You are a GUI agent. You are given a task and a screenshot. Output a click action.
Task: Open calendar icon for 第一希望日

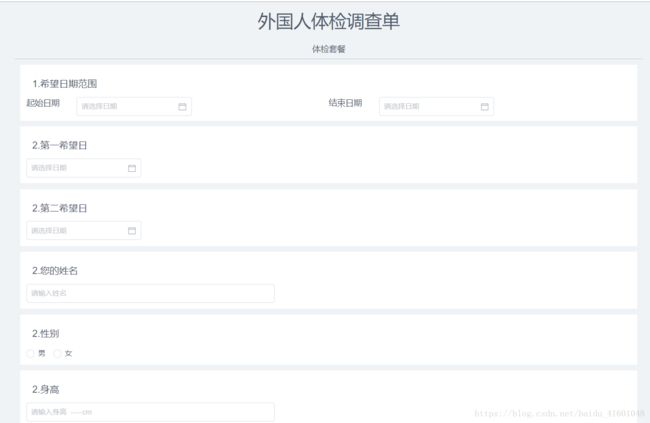point(132,168)
